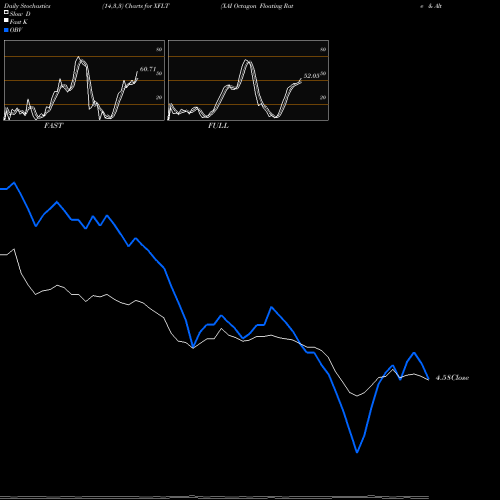
Task: Click the 80 level label in FAST chart
Action: click(x=159, y=50)
